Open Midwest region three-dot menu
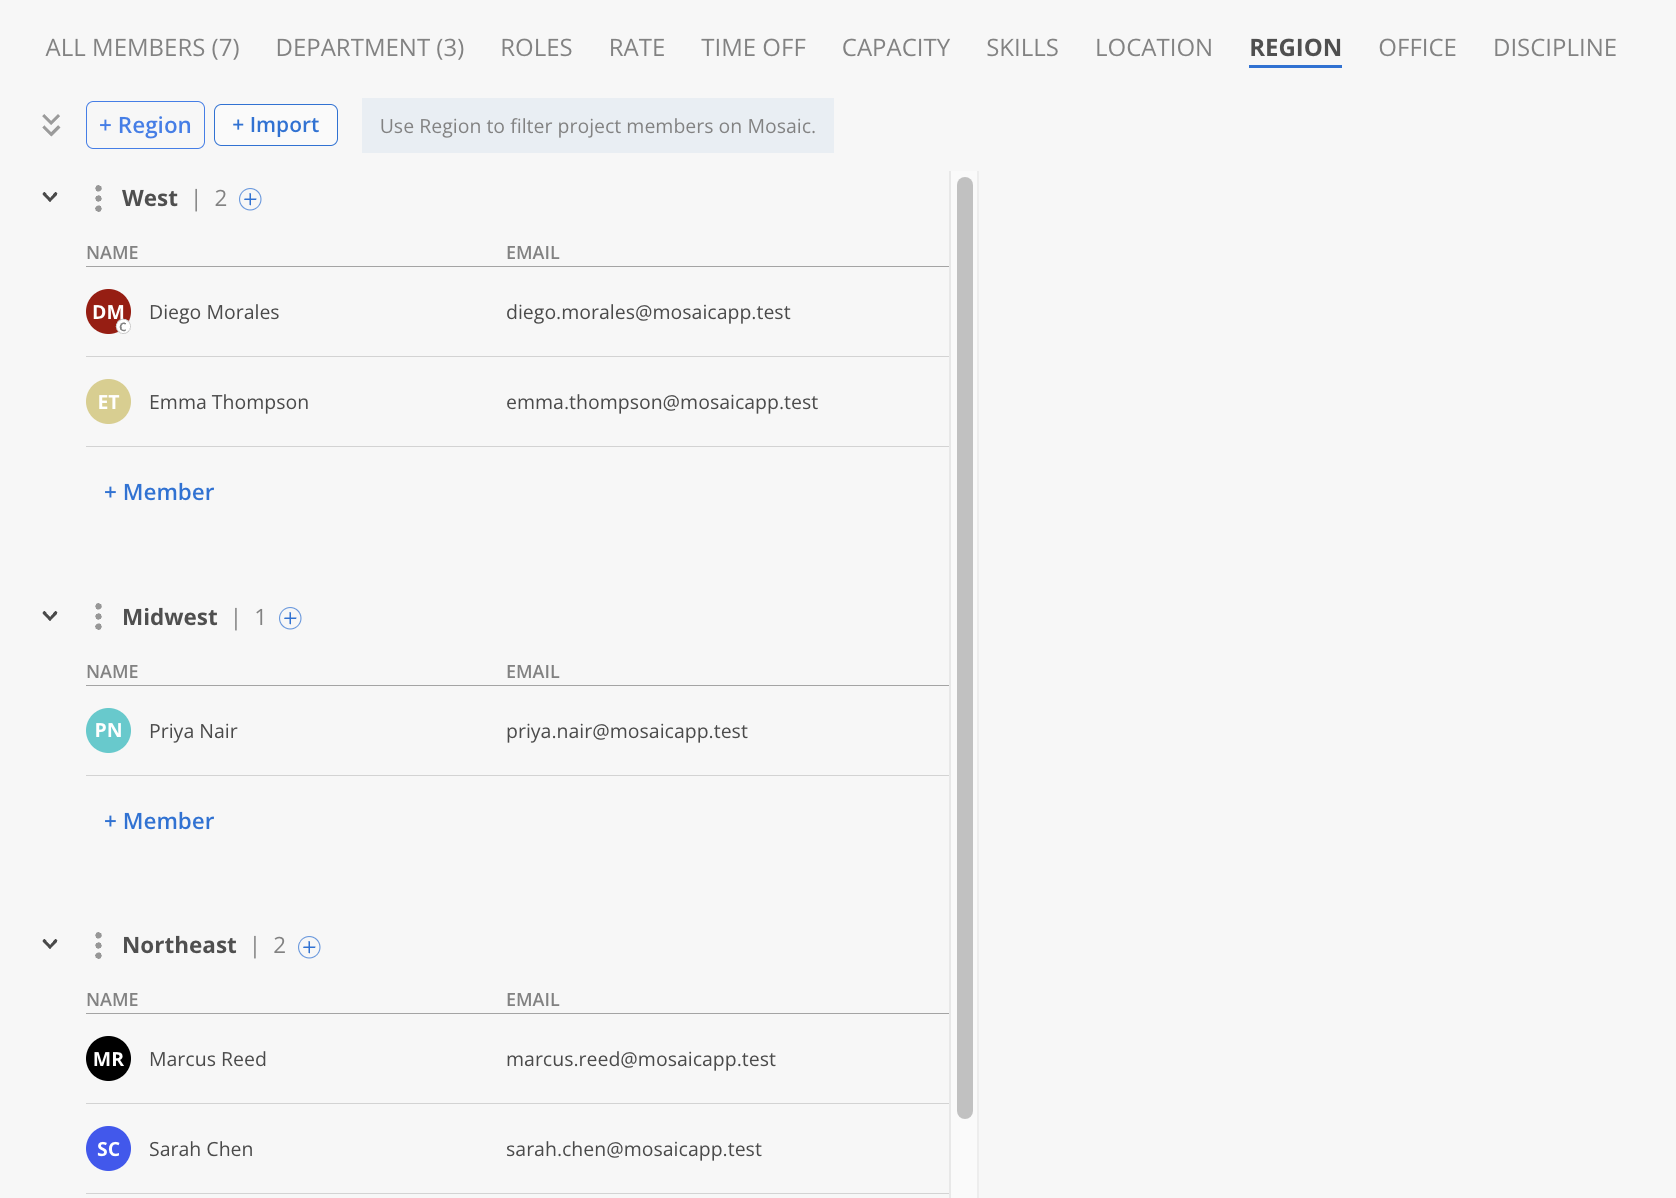Viewport: 1676px width, 1198px height. [98, 617]
